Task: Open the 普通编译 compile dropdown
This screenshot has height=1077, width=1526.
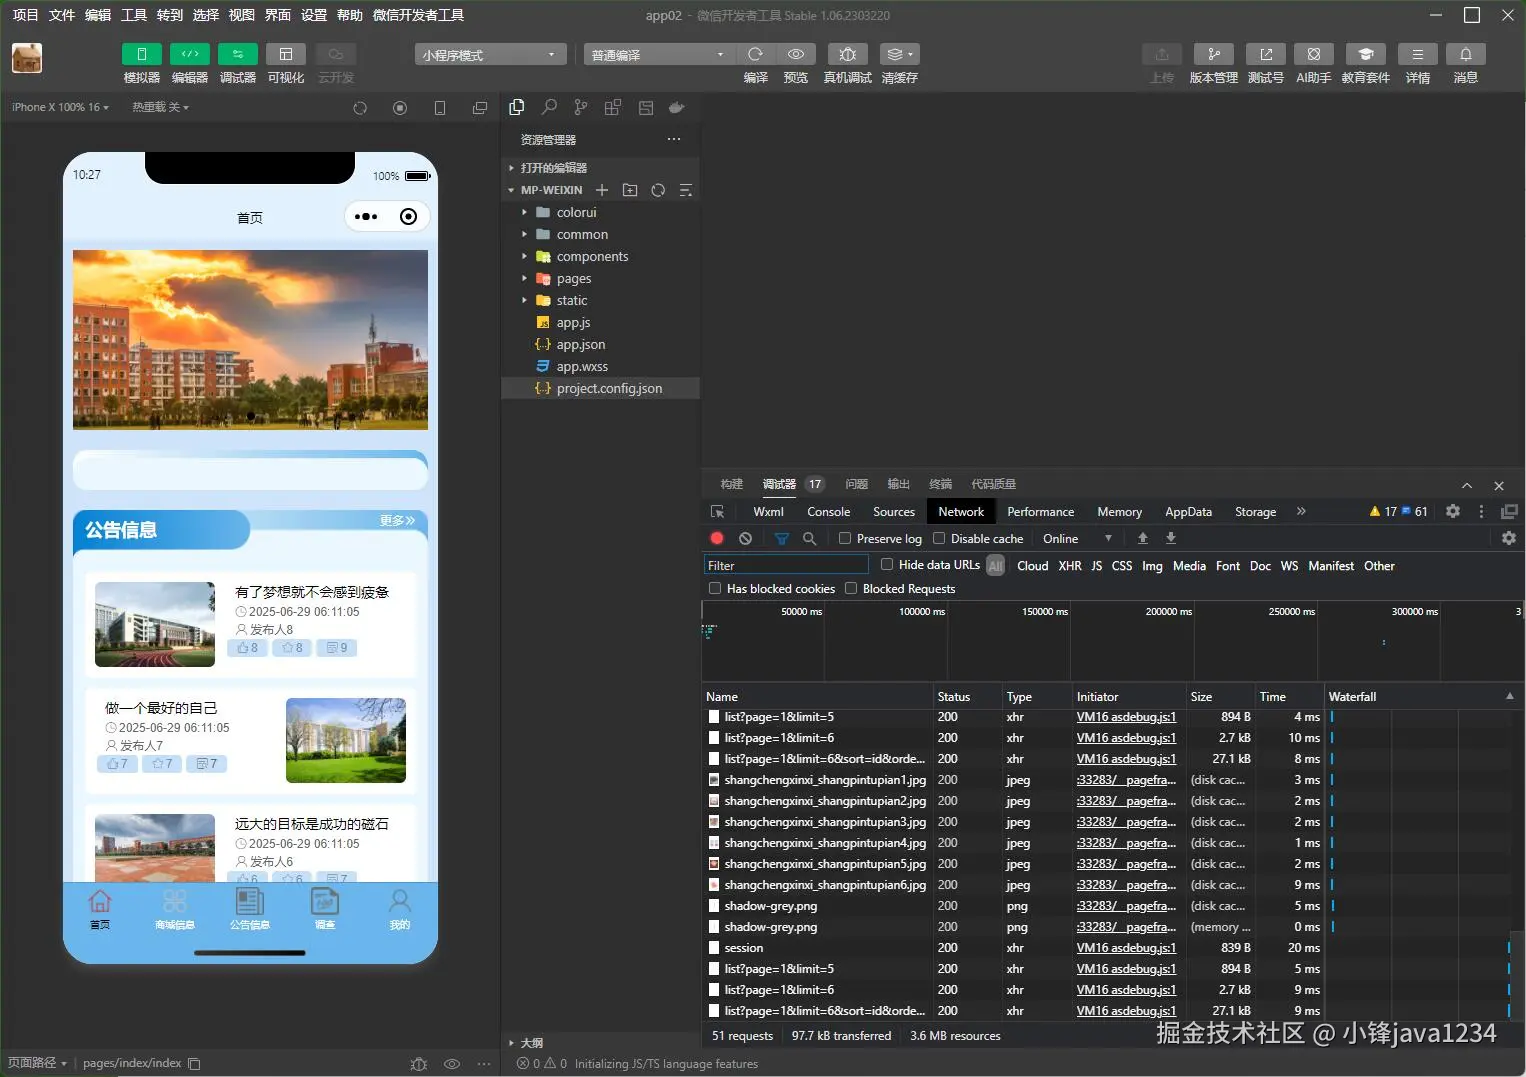Action: (x=660, y=54)
